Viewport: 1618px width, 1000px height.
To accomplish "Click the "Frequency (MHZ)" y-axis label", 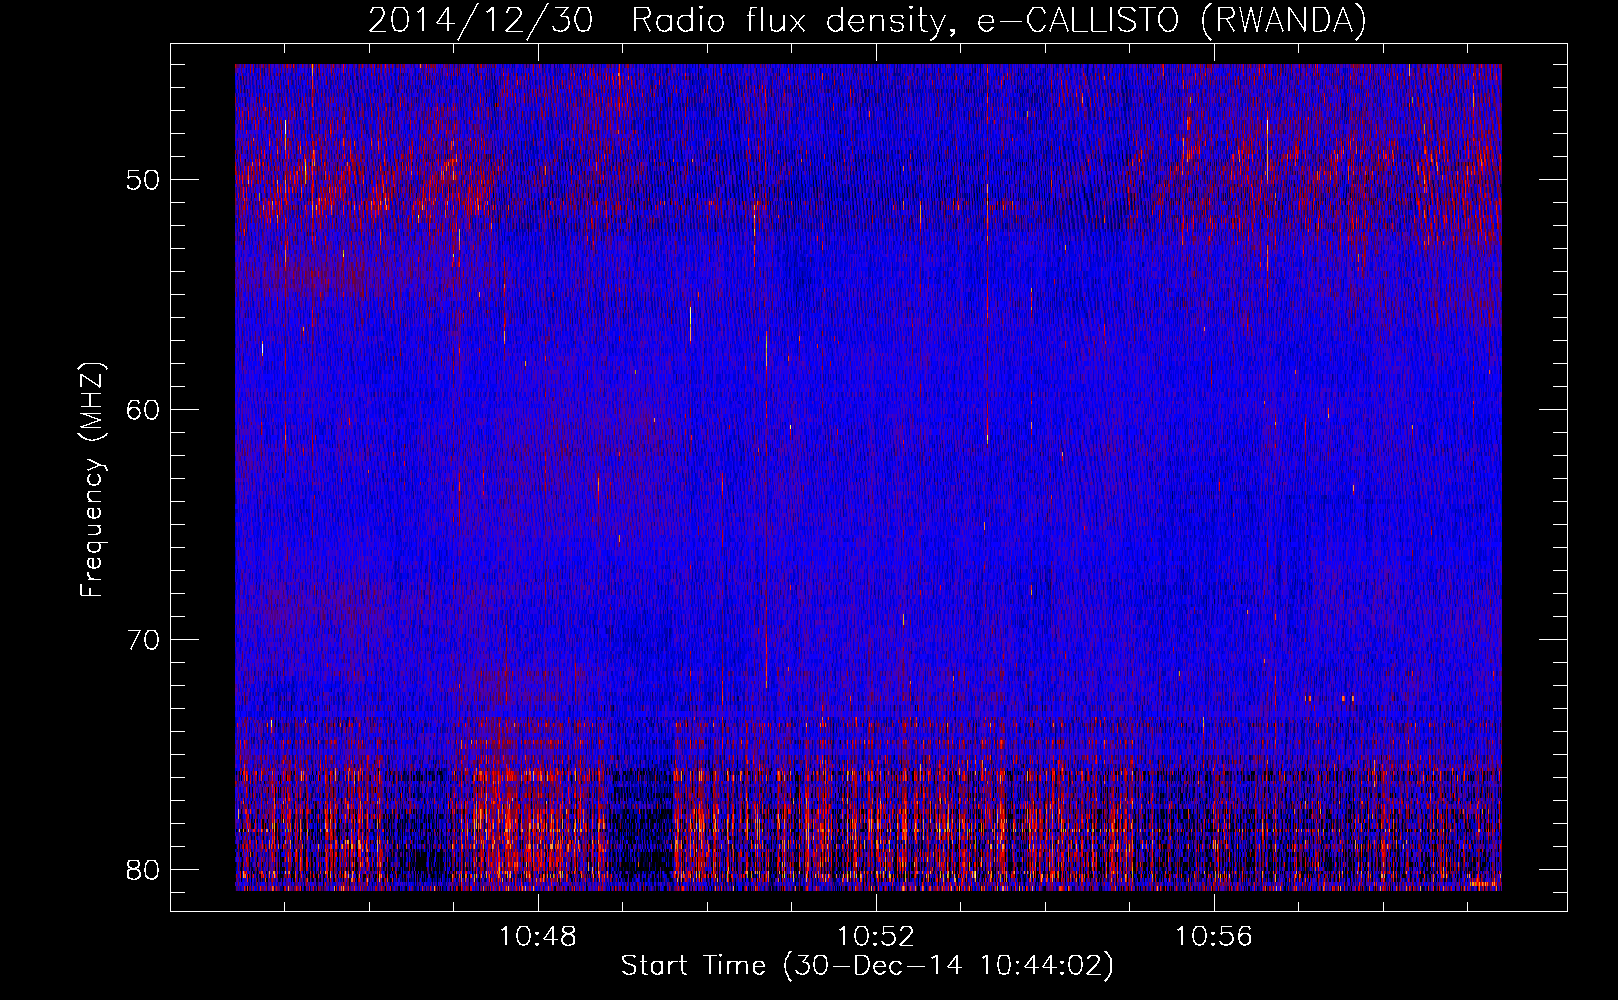I will pyautogui.click(x=92, y=479).
